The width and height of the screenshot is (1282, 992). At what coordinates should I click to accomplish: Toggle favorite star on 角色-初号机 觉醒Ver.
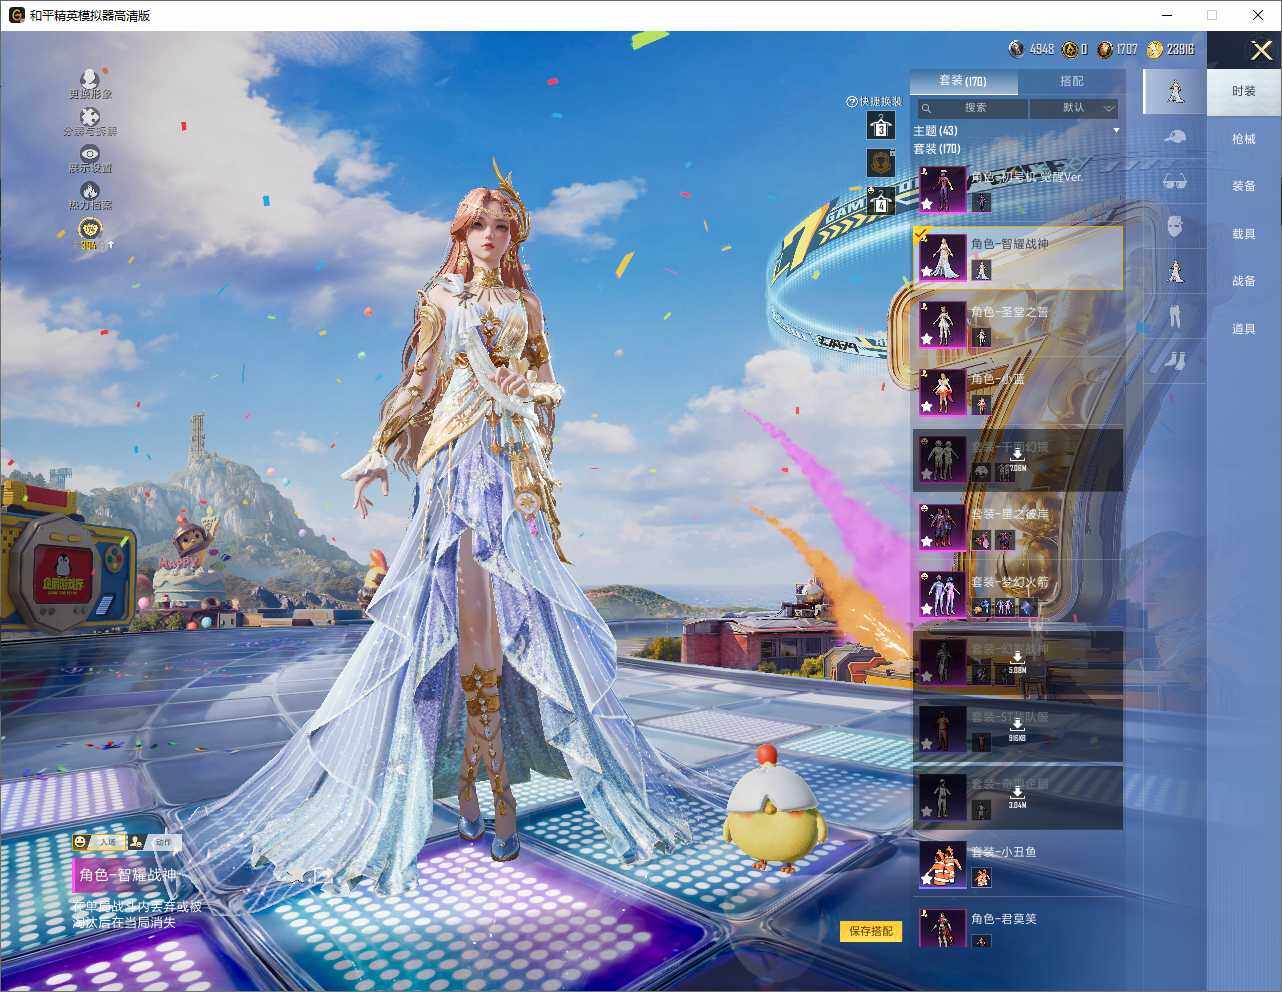(927, 204)
